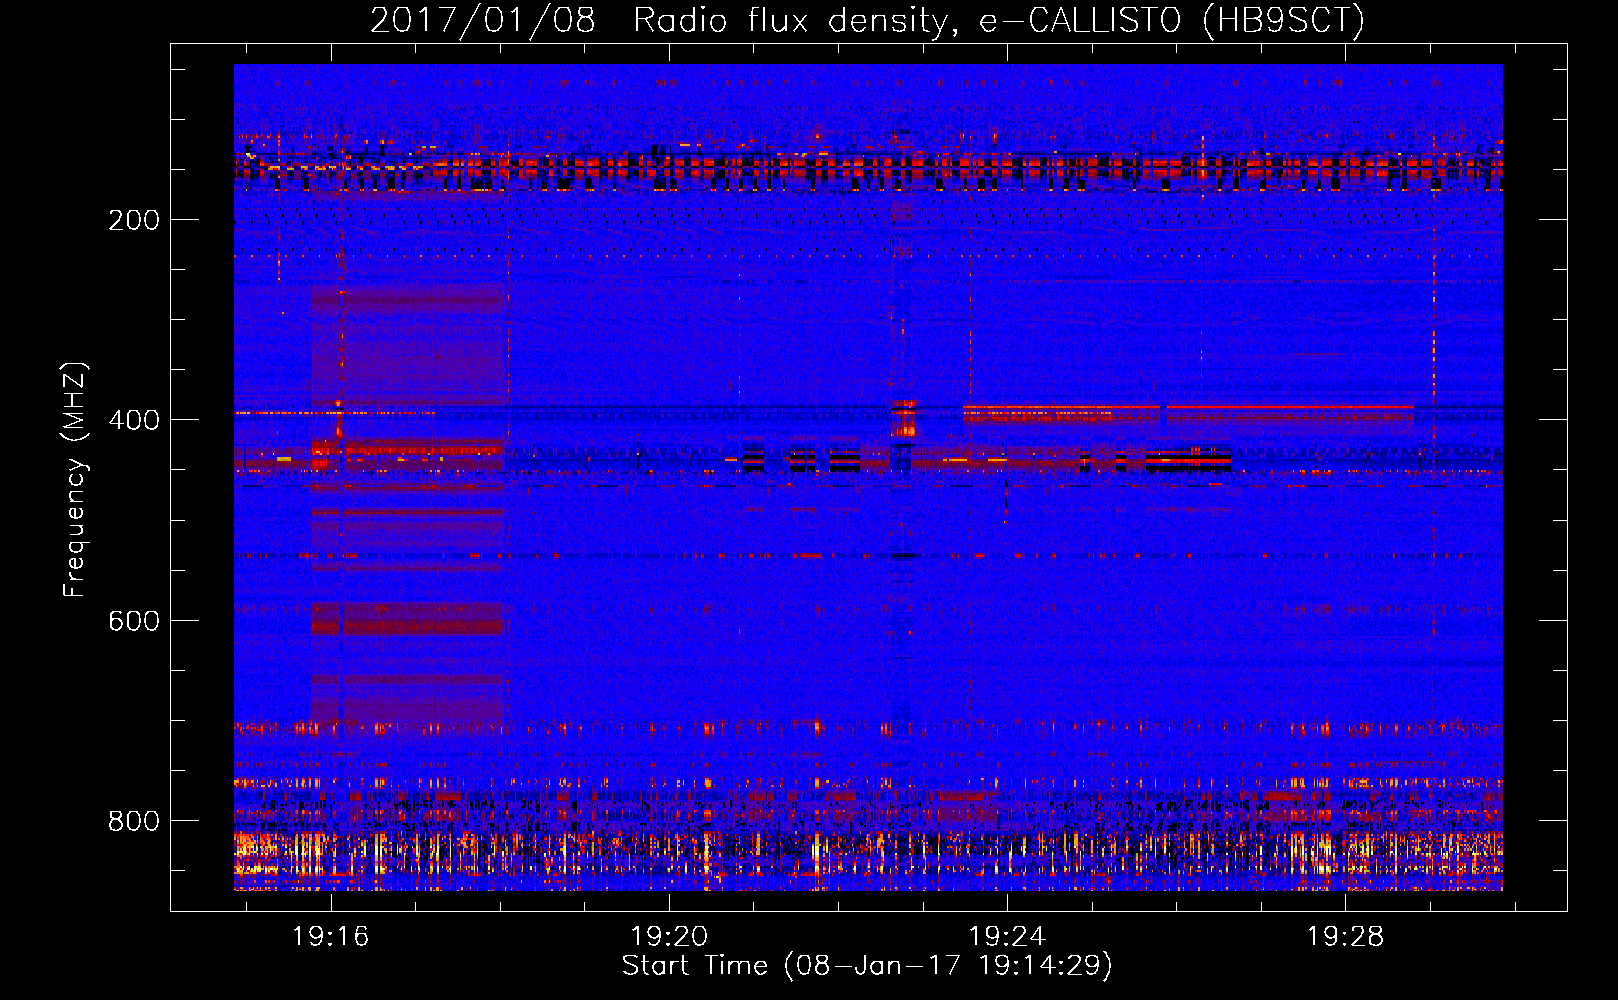Click the 600 frequency tick label

pos(134,621)
